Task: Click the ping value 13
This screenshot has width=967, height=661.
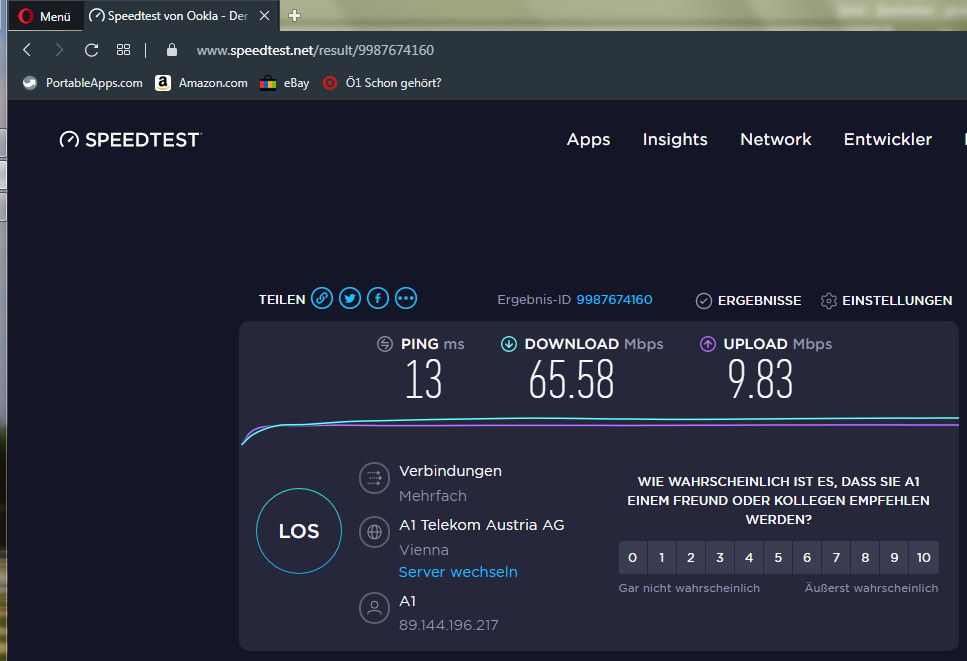Action: pyautogui.click(x=424, y=379)
